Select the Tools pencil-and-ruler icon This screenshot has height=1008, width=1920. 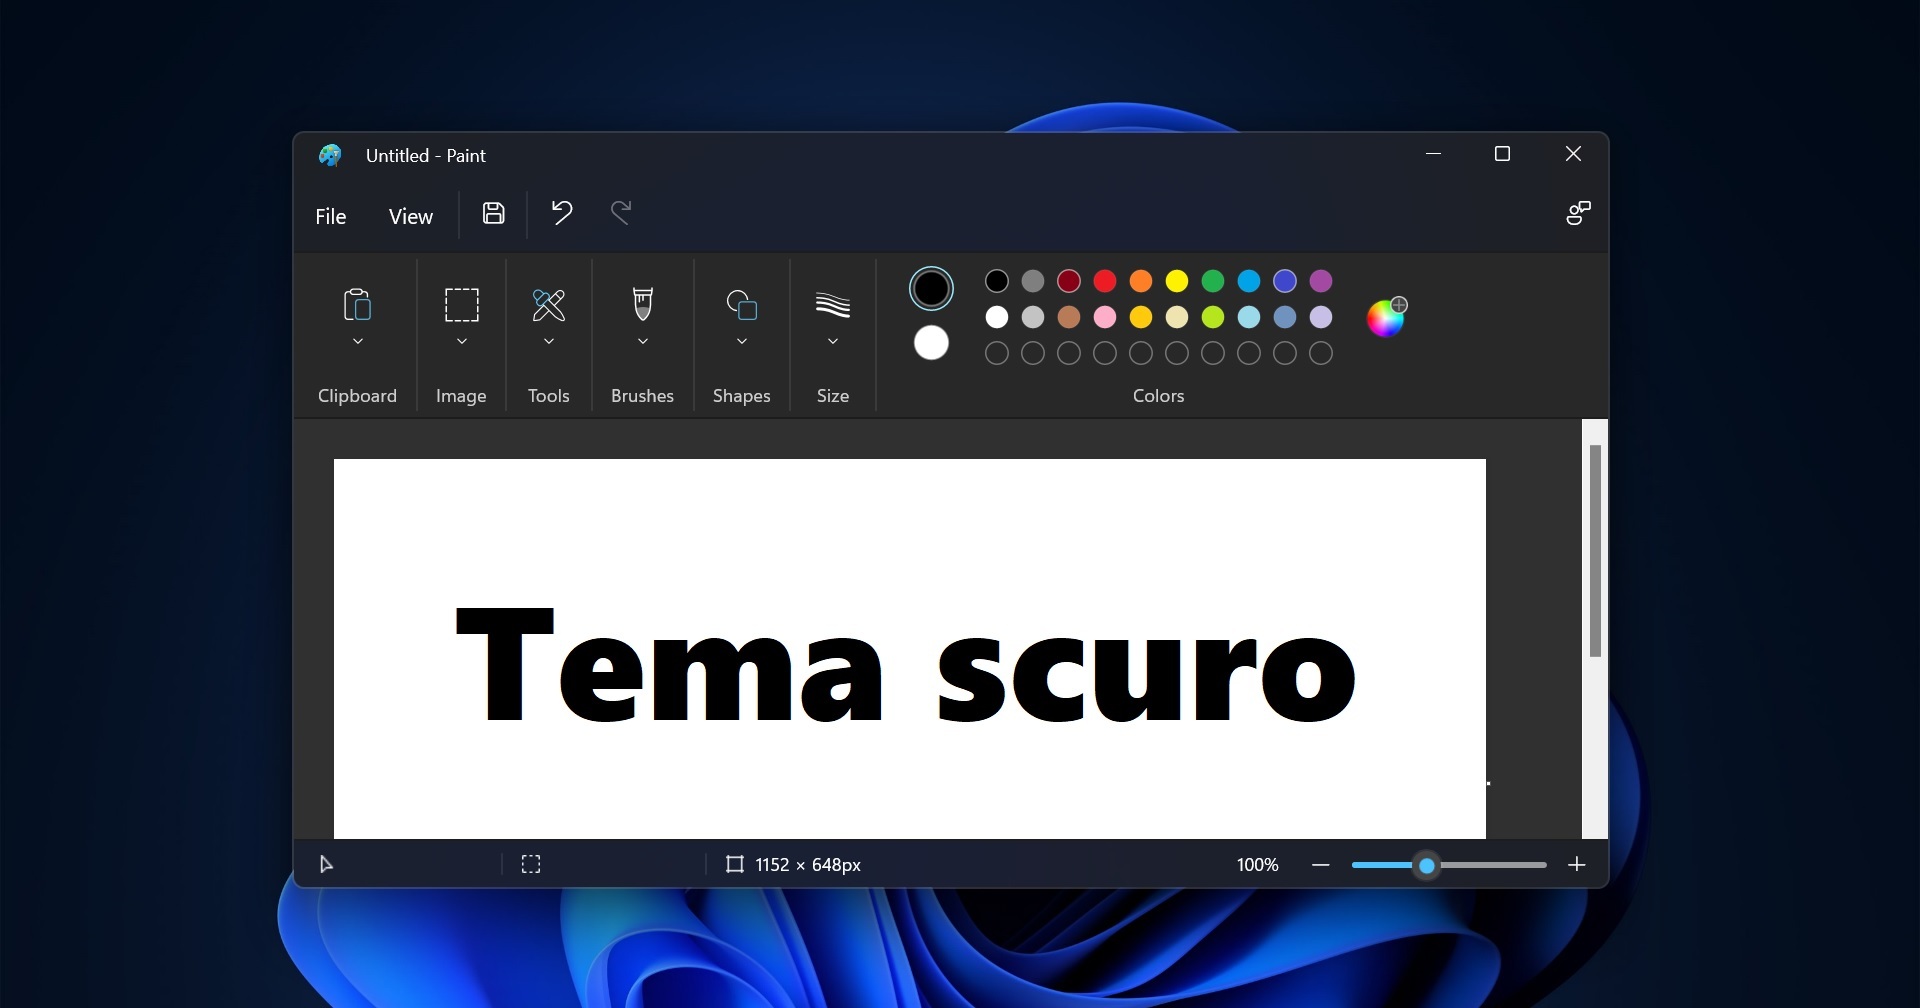[548, 304]
